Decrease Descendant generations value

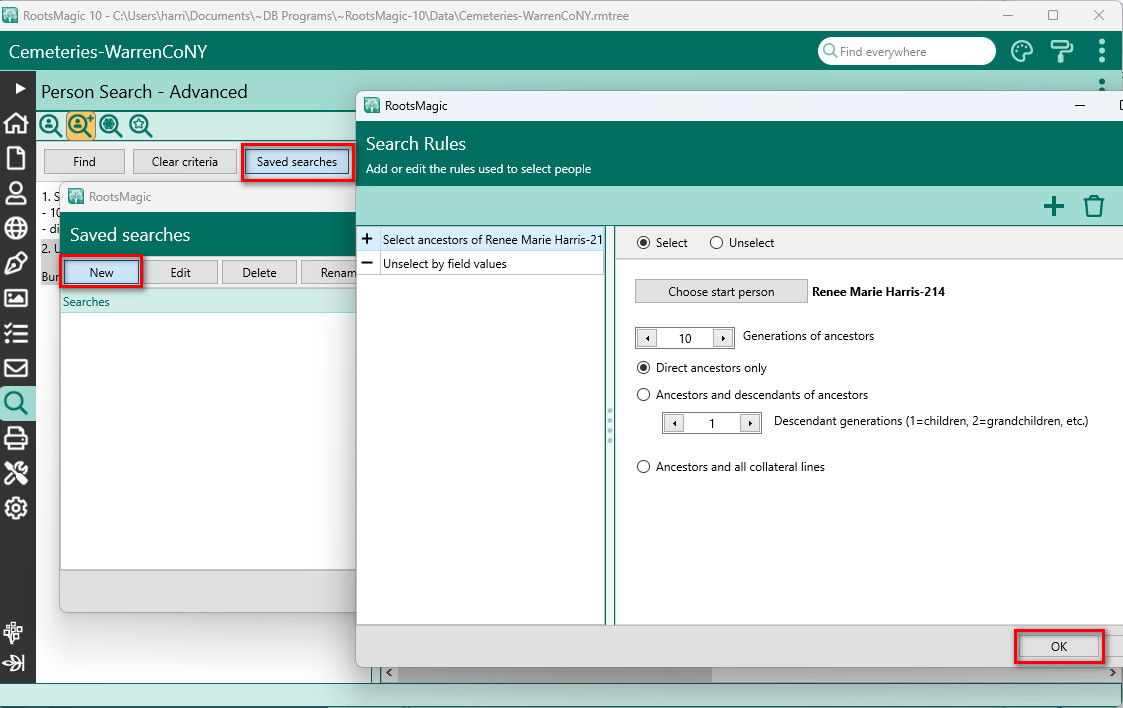click(674, 423)
